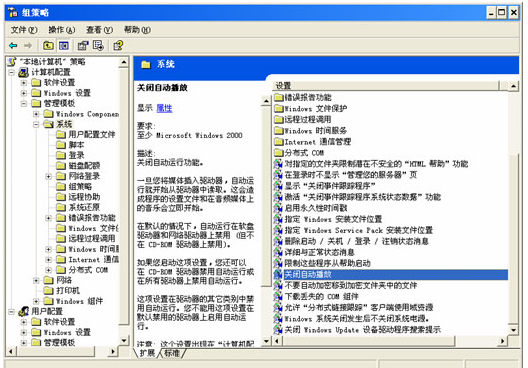Open the Help toolbar icon
The image size is (528, 368).
coord(118,45)
